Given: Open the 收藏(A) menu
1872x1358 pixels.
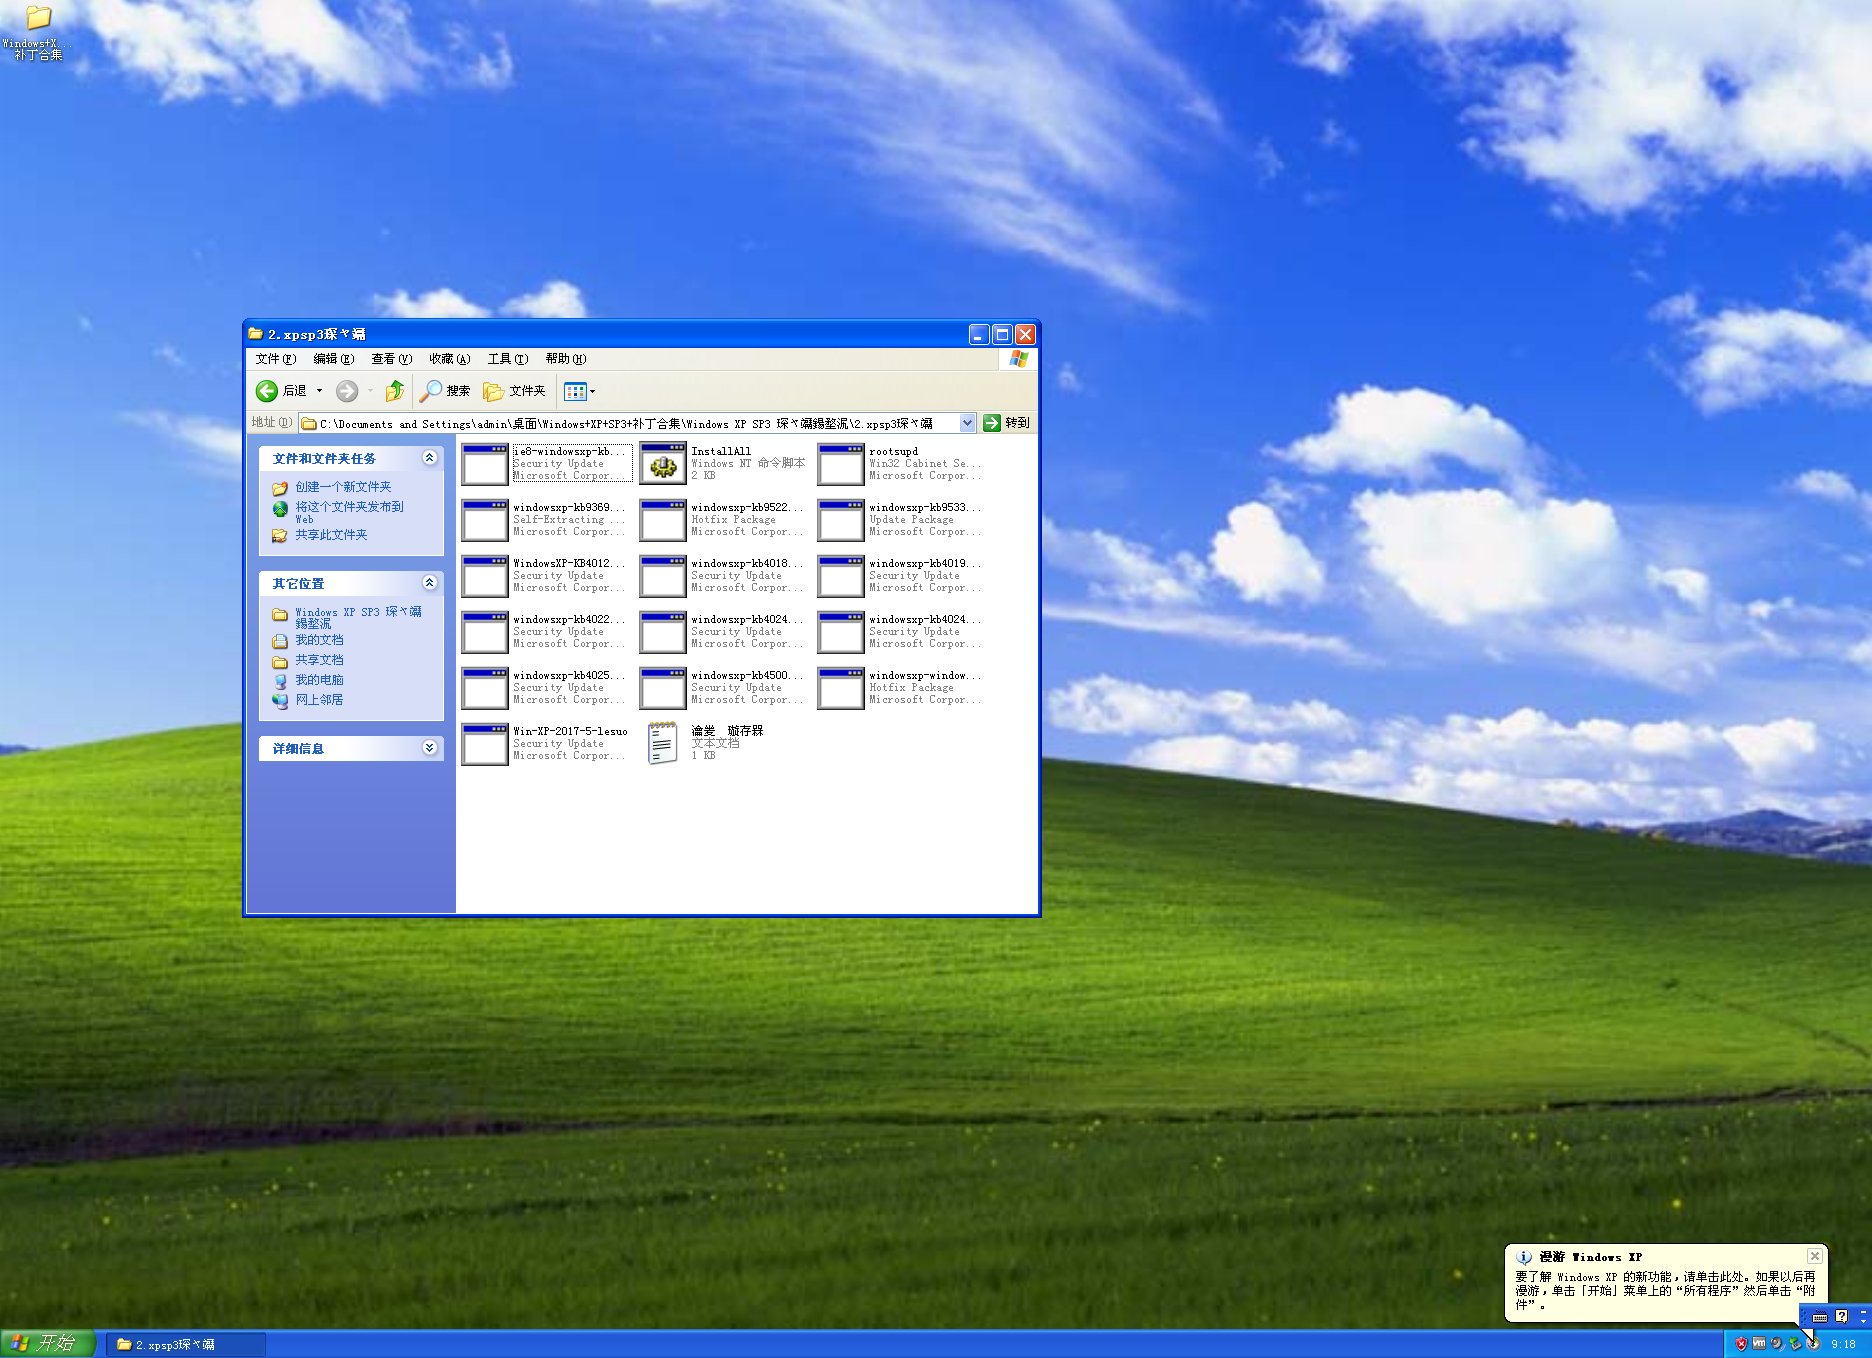Looking at the screenshot, I should [x=450, y=359].
